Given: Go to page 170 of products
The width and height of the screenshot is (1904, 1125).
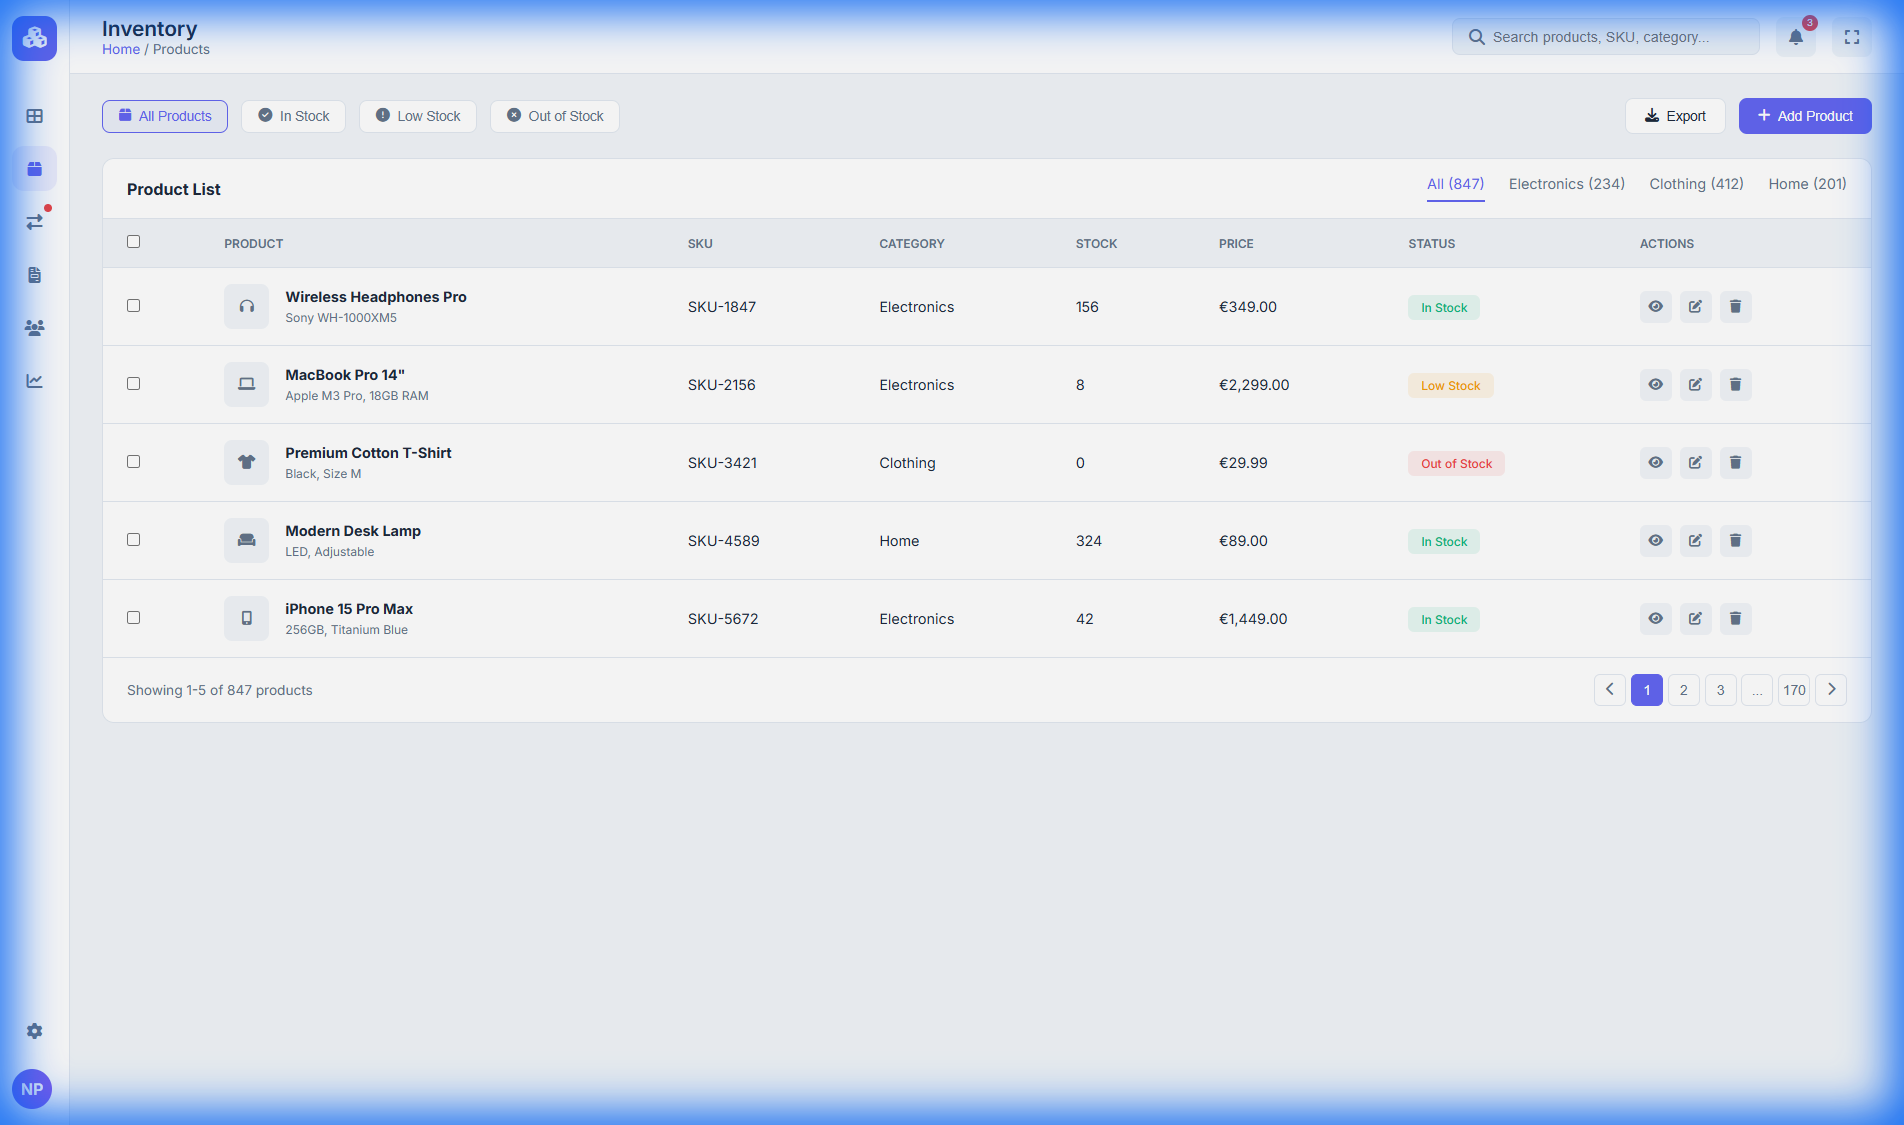Looking at the screenshot, I should point(1793,690).
